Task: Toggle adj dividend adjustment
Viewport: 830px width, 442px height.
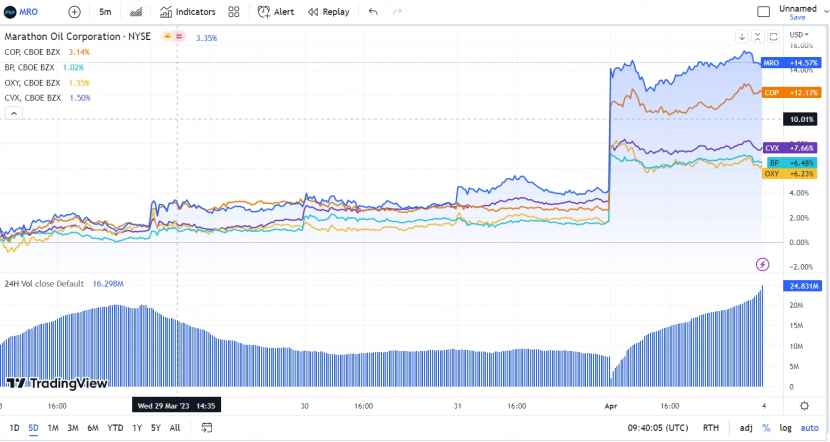Action: [x=746, y=428]
